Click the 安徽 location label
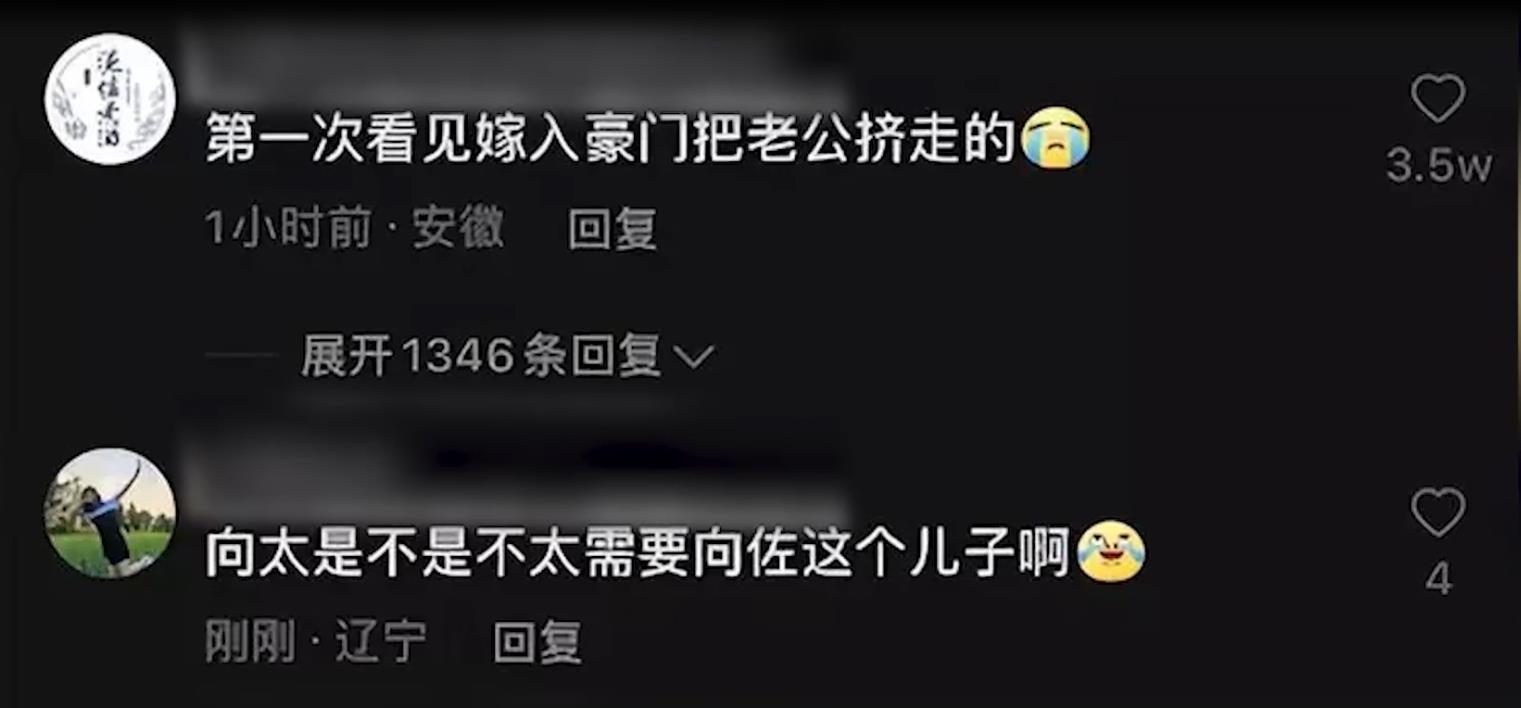1521x708 pixels. (459, 230)
